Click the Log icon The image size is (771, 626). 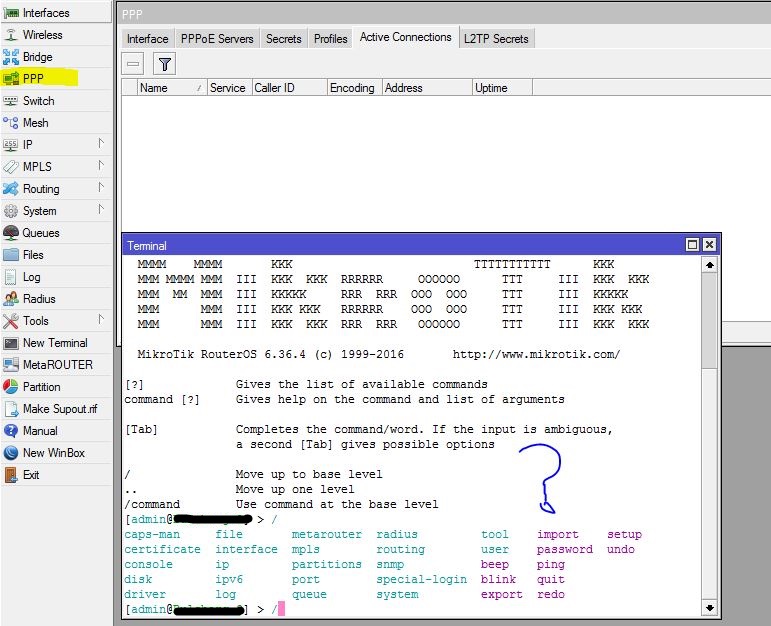point(11,277)
